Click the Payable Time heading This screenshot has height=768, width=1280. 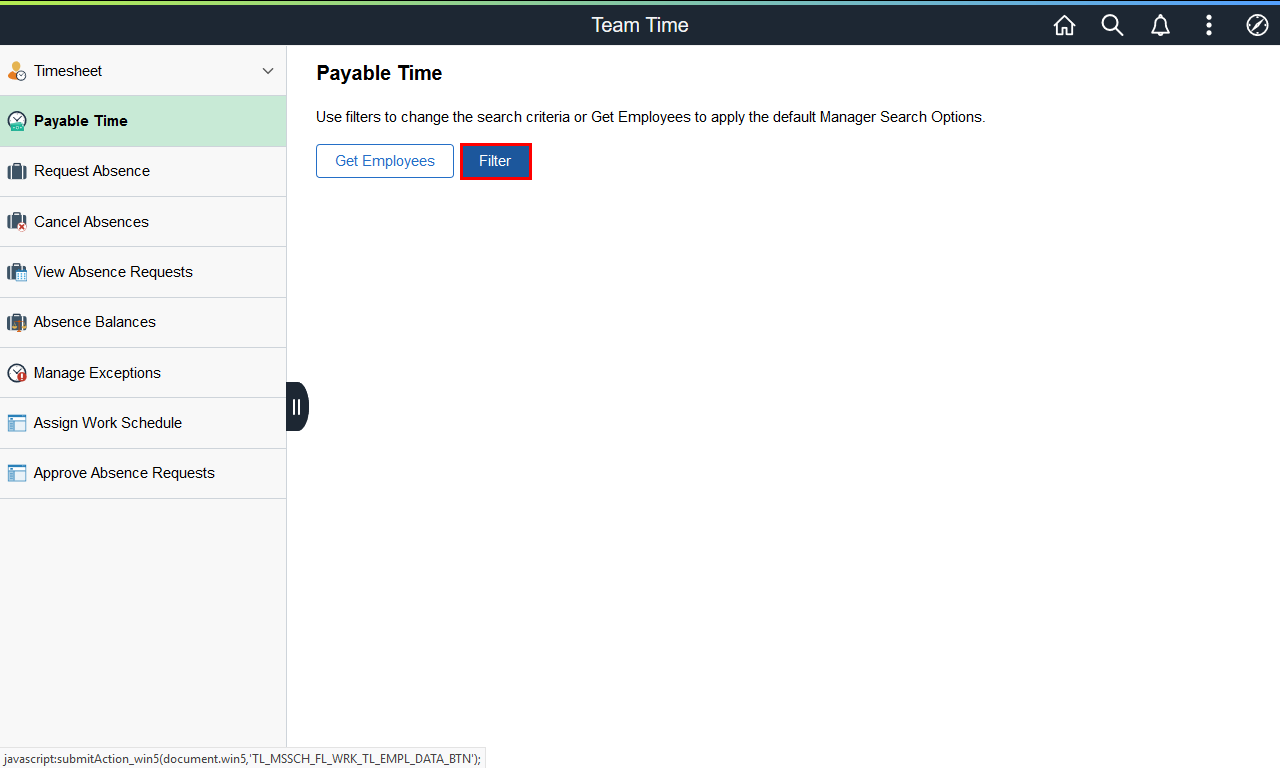point(379,73)
